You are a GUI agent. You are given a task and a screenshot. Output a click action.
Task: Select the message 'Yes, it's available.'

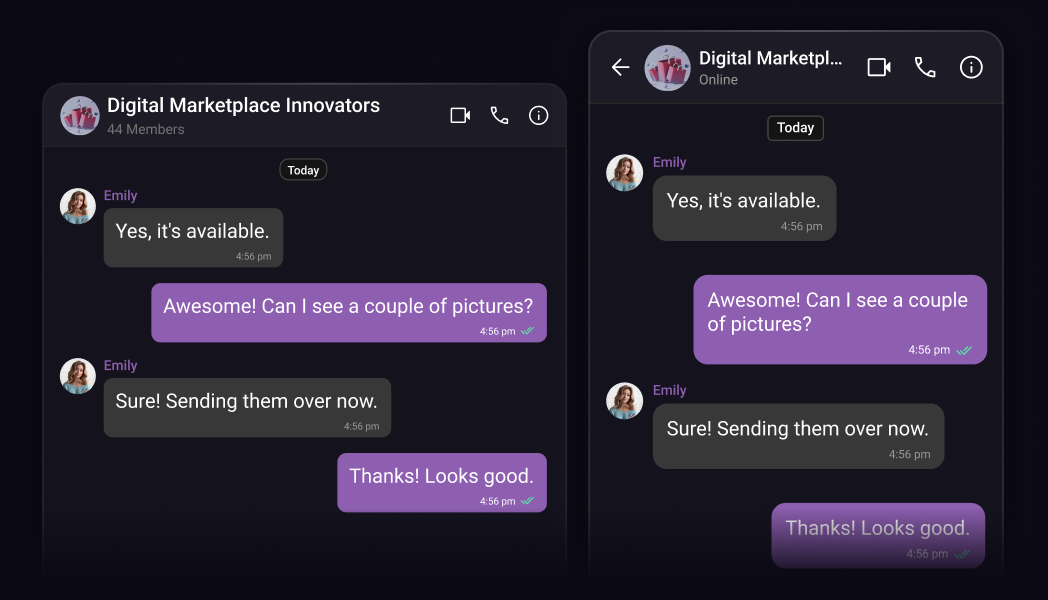pos(193,230)
